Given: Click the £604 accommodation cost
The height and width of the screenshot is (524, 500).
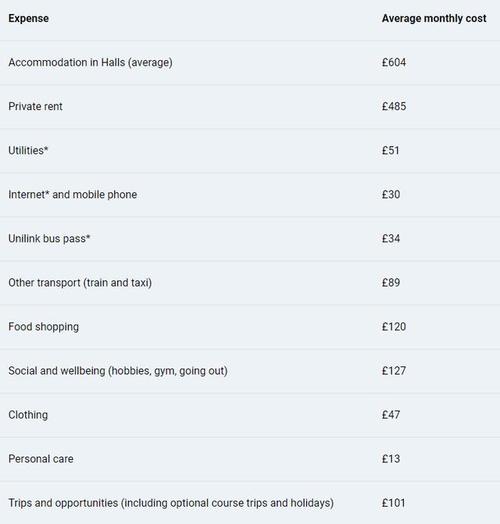Looking at the screenshot, I should click(394, 62).
